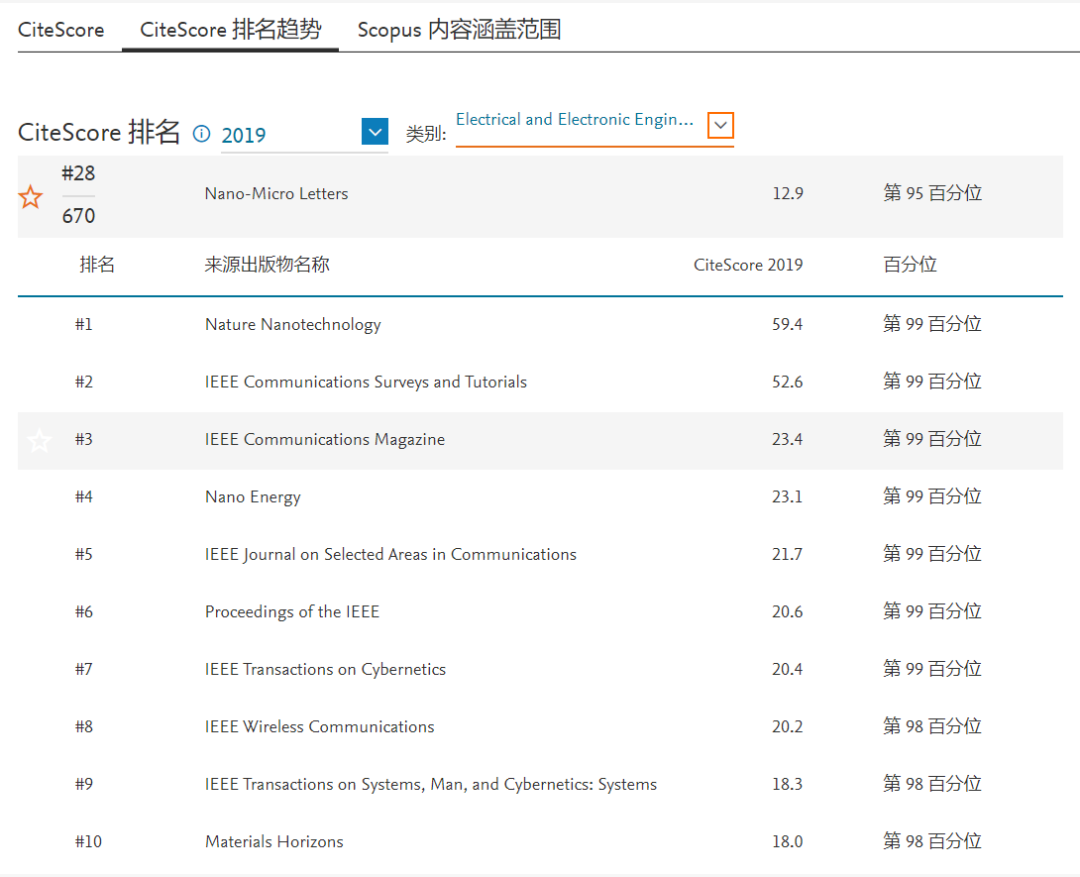Click the CiteScore 排名 heading
The image size is (1080, 877).
click(98, 132)
